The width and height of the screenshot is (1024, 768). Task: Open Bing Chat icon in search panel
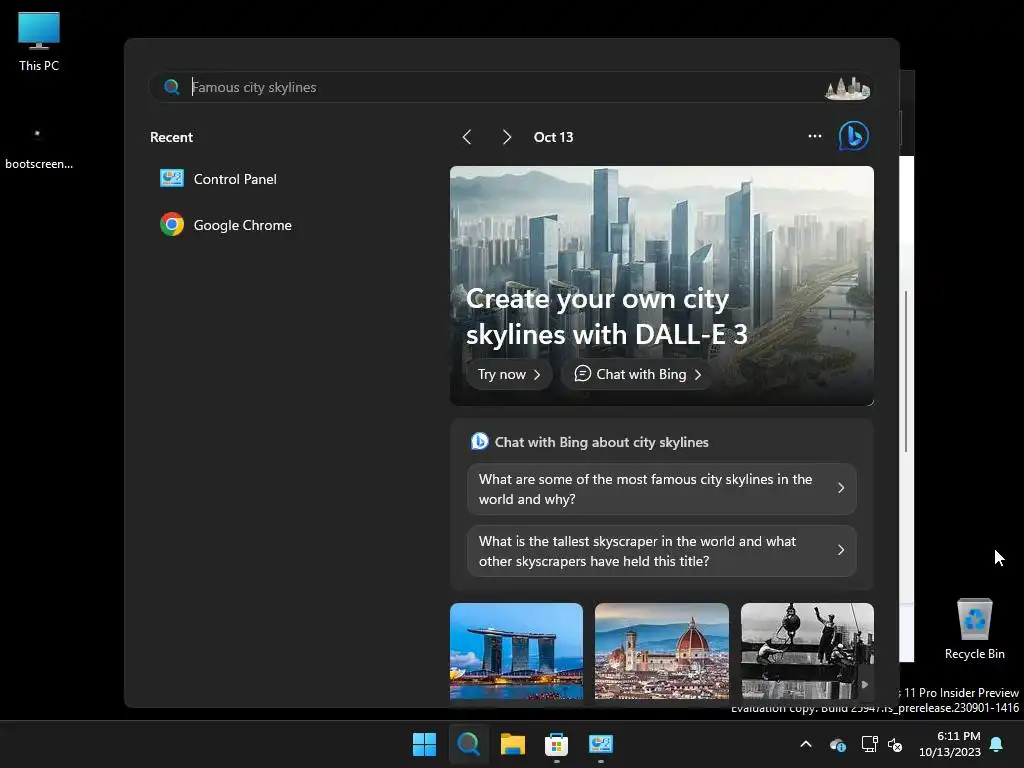click(x=854, y=136)
